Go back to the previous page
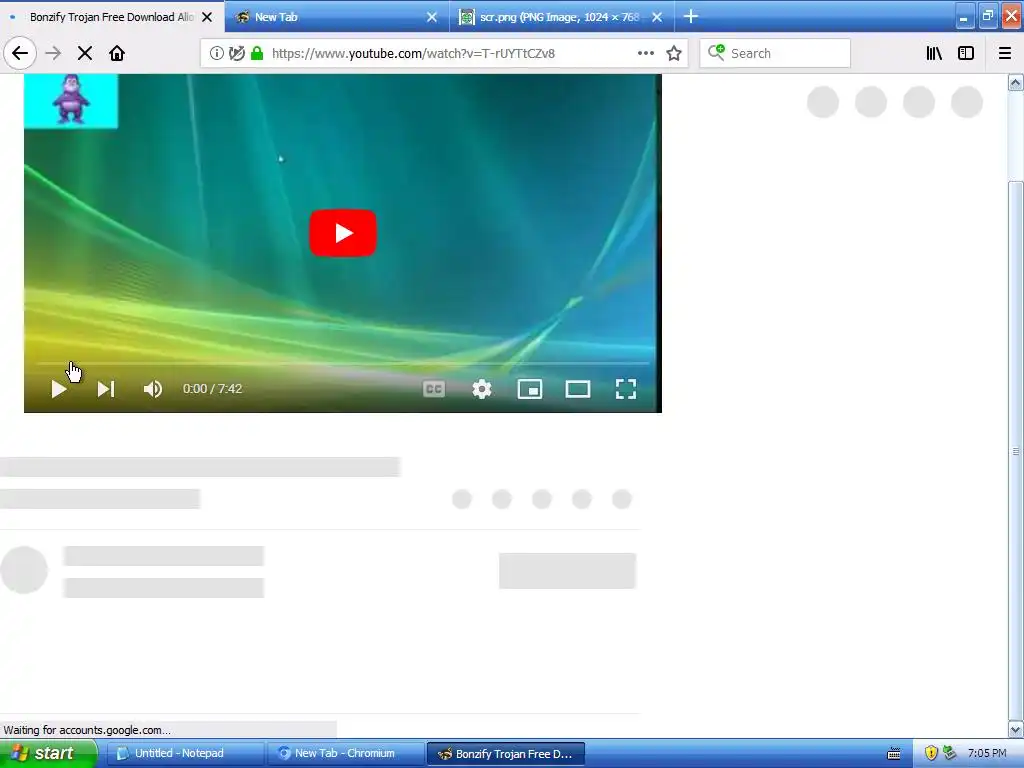Image resolution: width=1024 pixels, height=768 pixels. [x=20, y=53]
